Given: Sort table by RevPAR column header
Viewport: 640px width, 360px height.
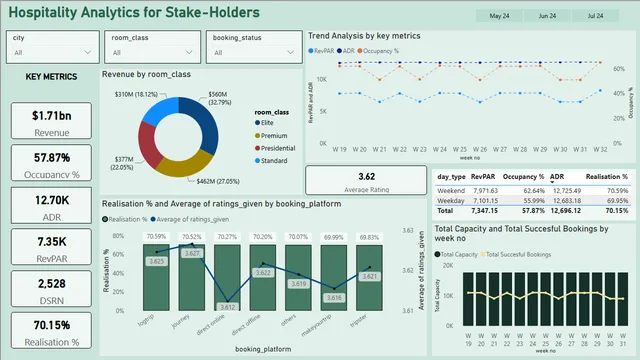Looking at the screenshot, I should pos(483,177).
